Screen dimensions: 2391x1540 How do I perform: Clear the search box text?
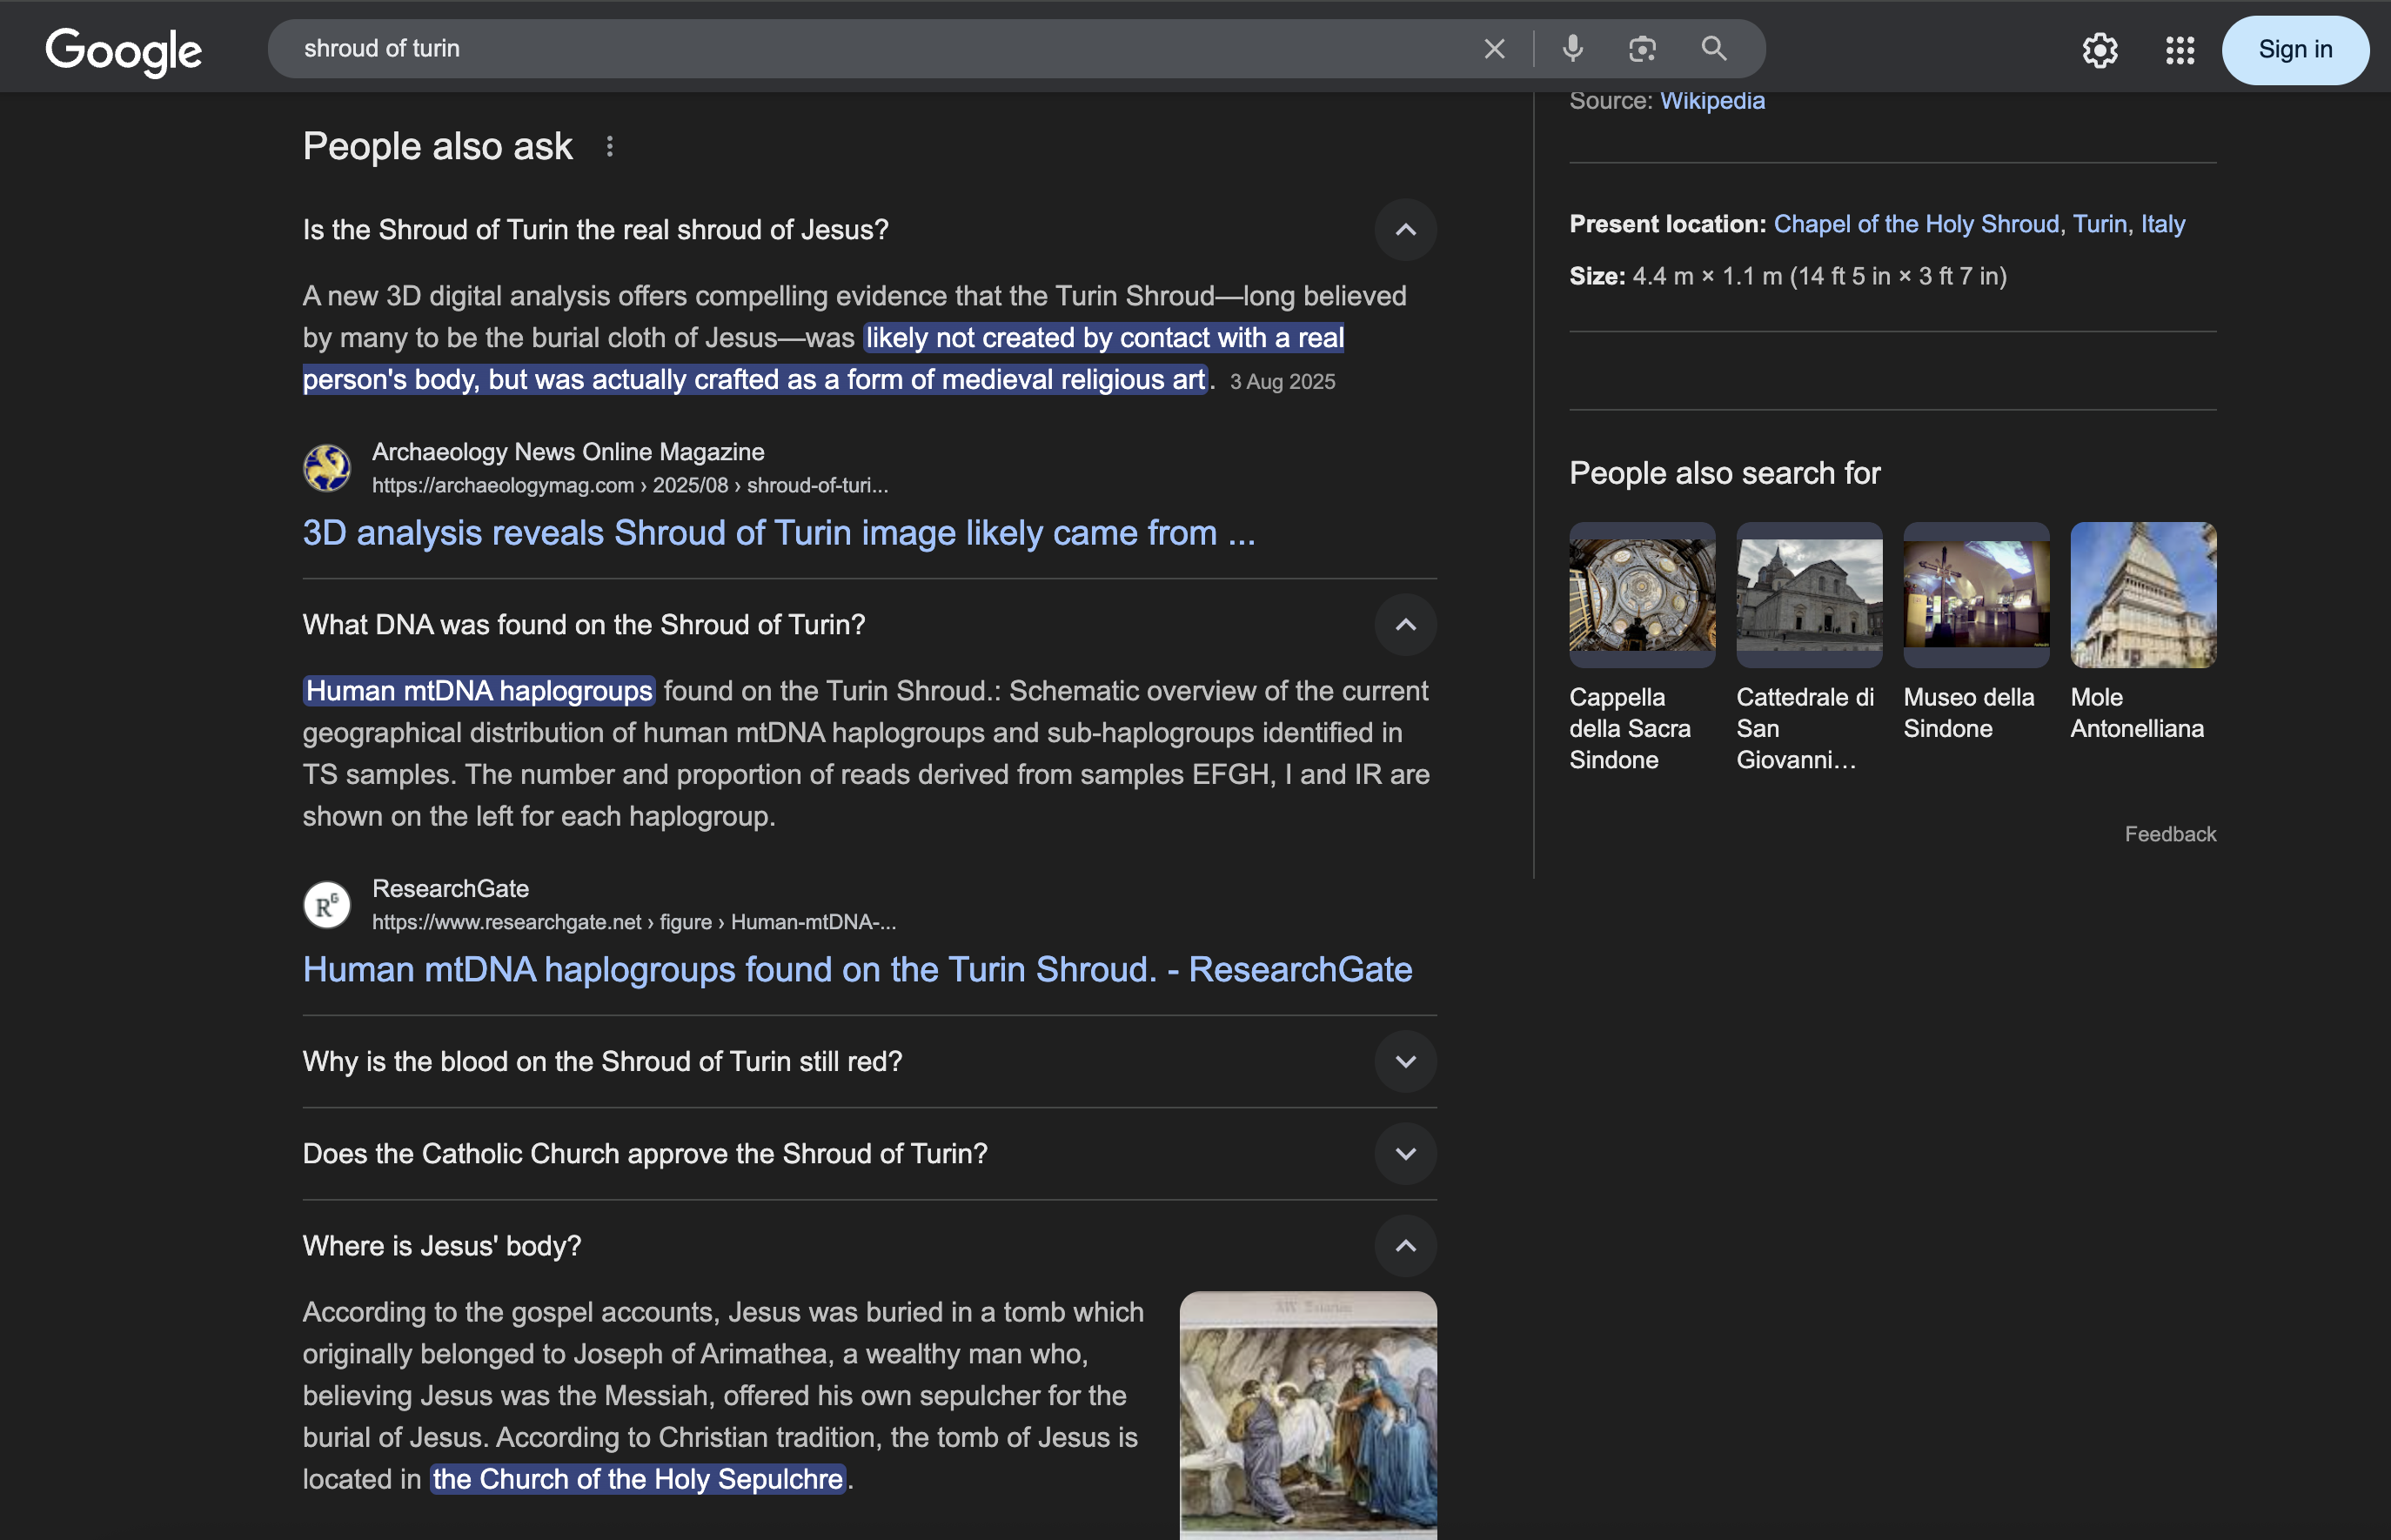click(x=1494, y=49)
